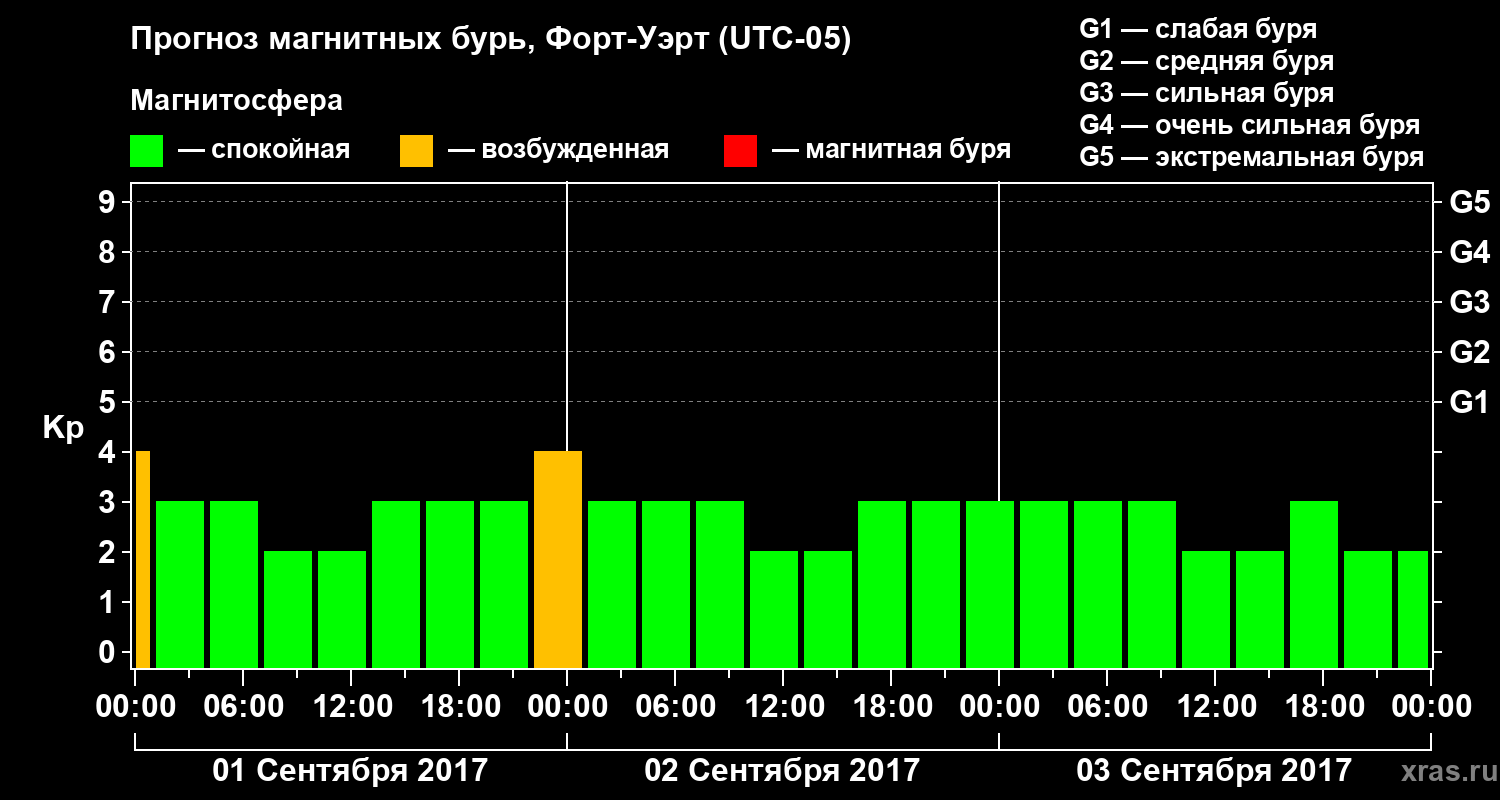Click the last '00:00' time label at chart end

coord(1431,707)
